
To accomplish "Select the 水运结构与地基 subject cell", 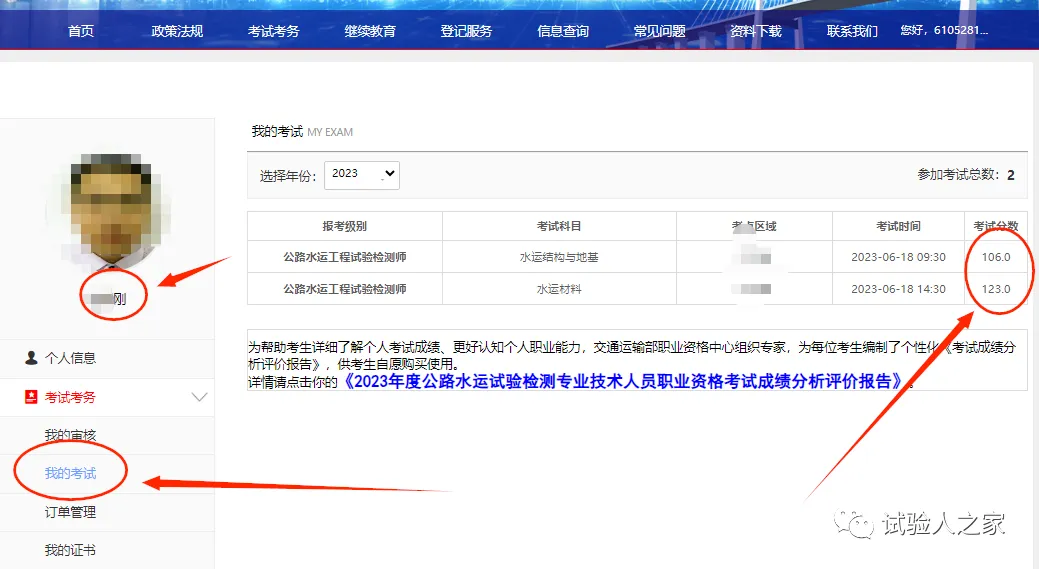I will coord(559,257).
